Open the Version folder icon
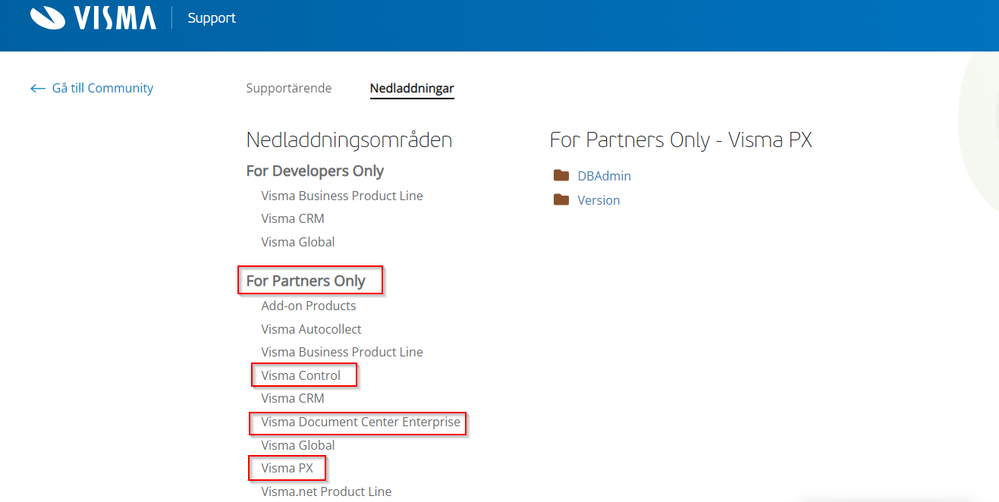Screen dimensions: 999x502 [x=561, y=200]
